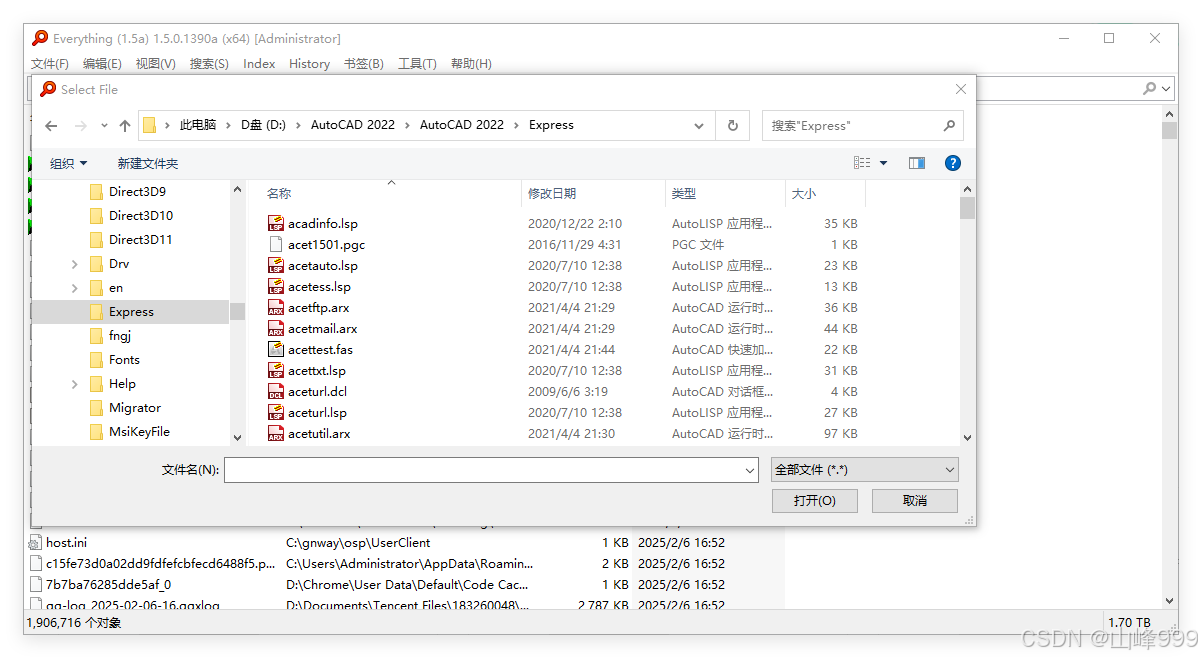This screenshot has width=1202, height=658.
Task: Open the 组织 dropdown menu
Action: click(x=68, y=163)
